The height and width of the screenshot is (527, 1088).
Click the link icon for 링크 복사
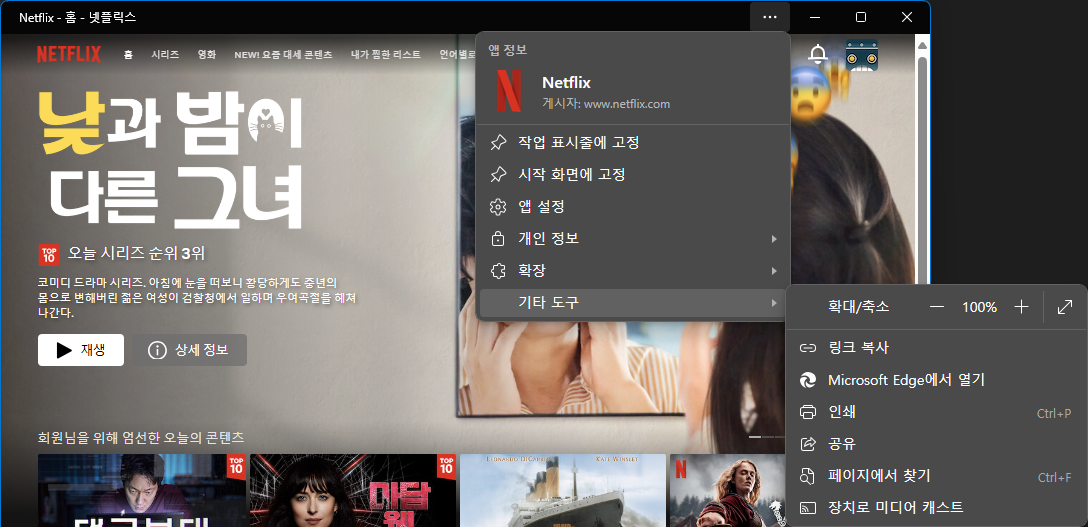807,348
